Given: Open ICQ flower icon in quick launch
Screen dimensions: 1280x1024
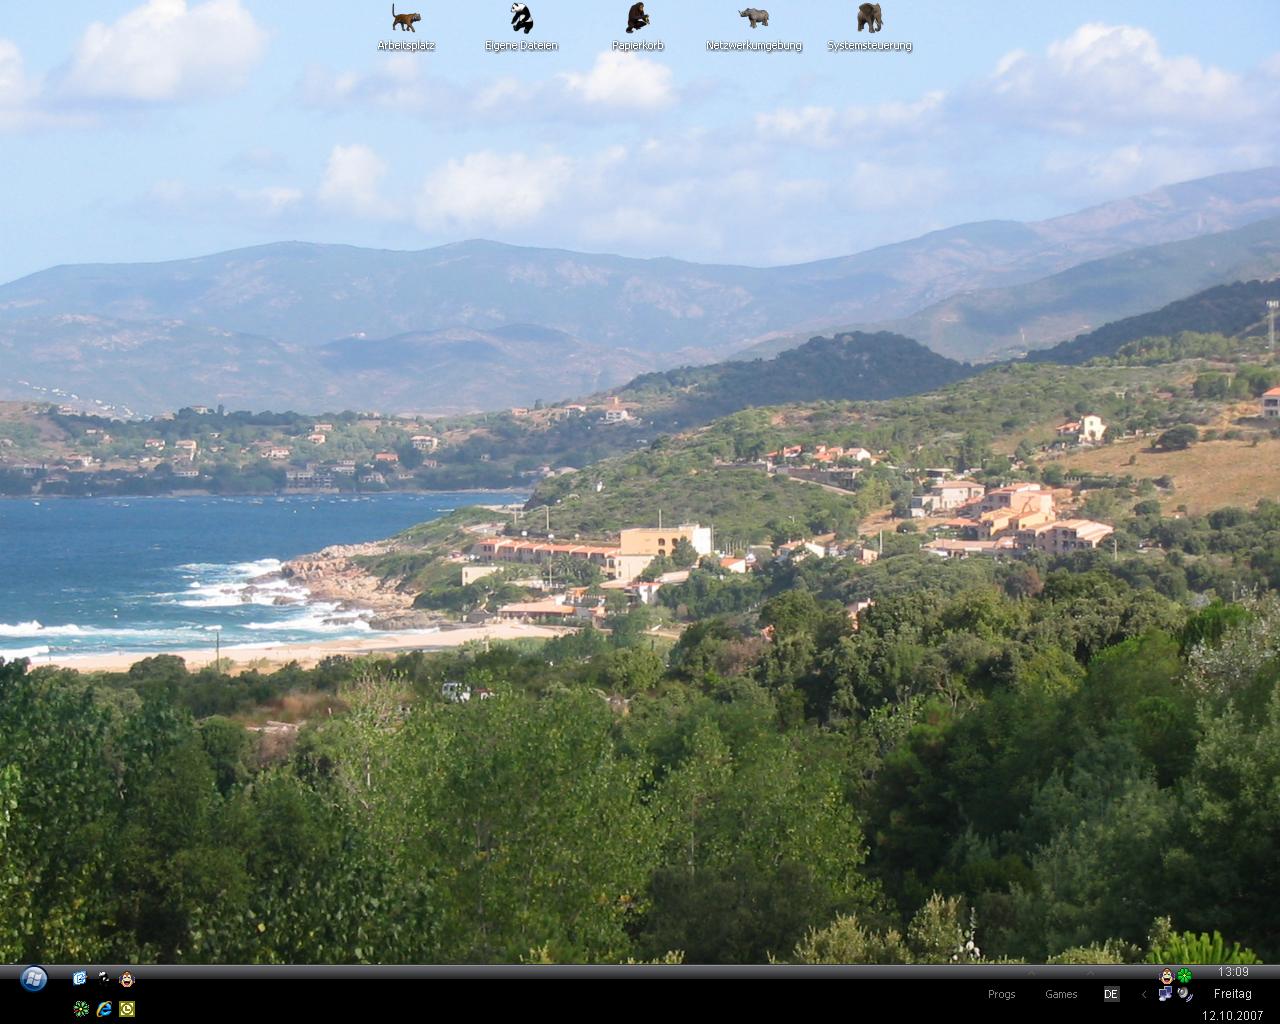Looking at the screenshot, I should coord(80,1009).
